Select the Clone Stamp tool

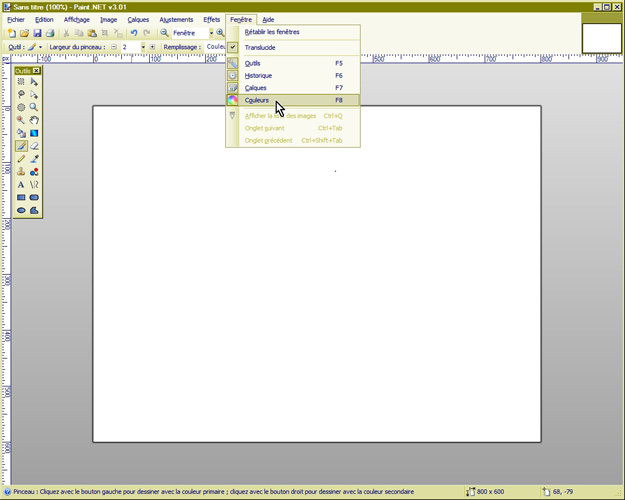[x=21, y=172]
